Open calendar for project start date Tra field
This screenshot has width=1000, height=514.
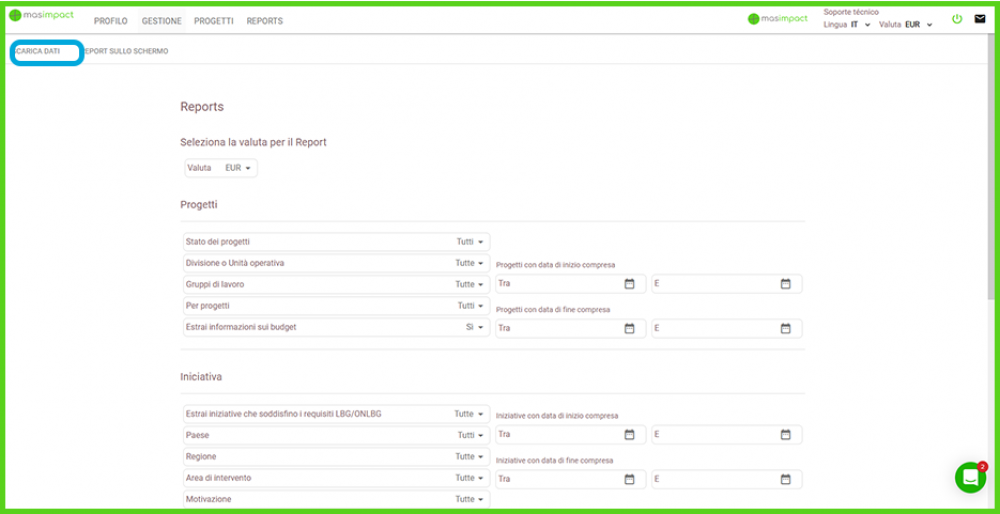[x=629, y=284]
